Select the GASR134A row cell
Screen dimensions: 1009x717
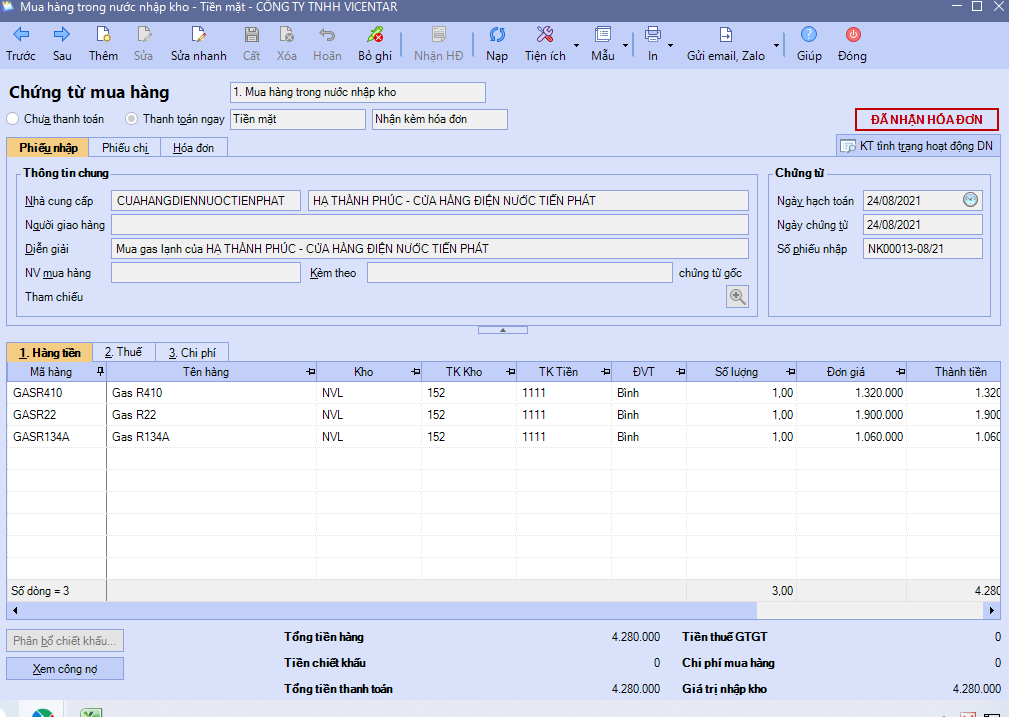click(57, 436)
